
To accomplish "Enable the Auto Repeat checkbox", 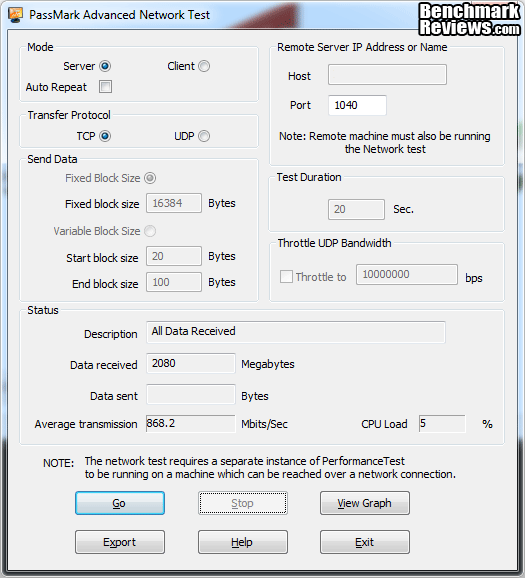I will point(105,87).
